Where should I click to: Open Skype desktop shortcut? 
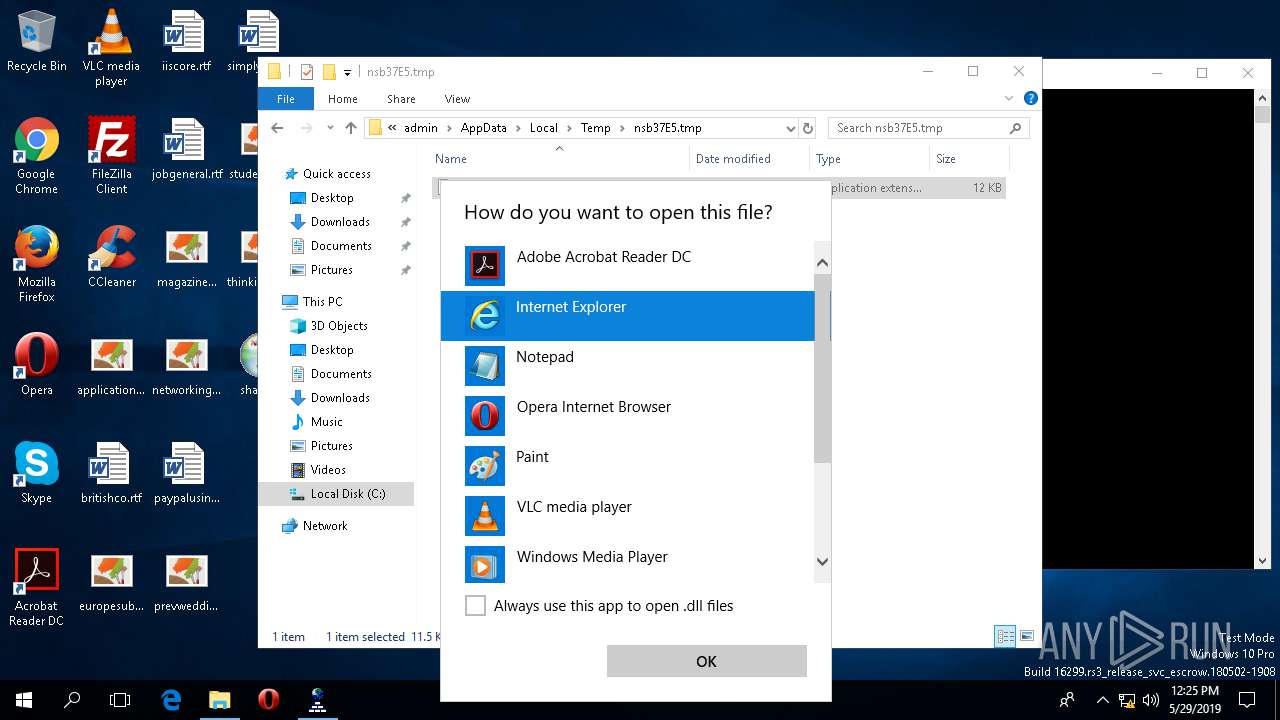(x=36, y=473)
